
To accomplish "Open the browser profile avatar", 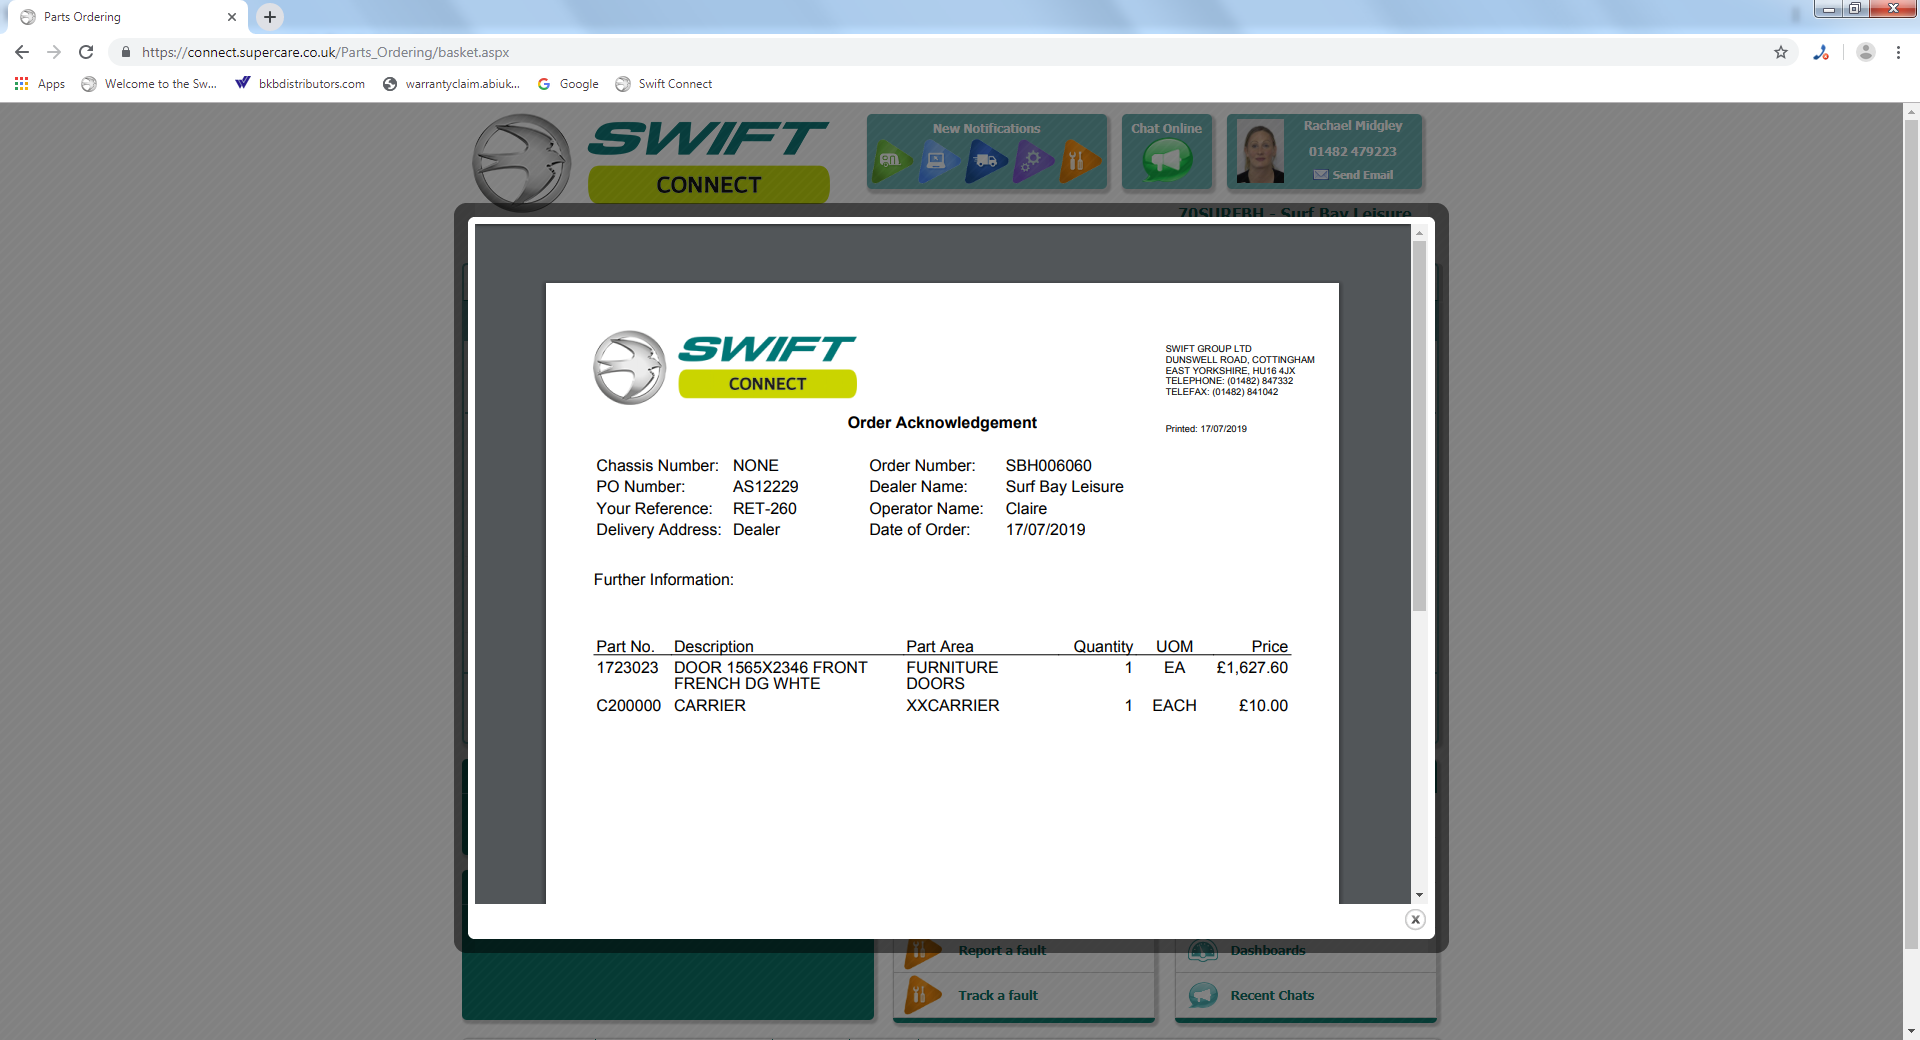I will coord(1865,52).
